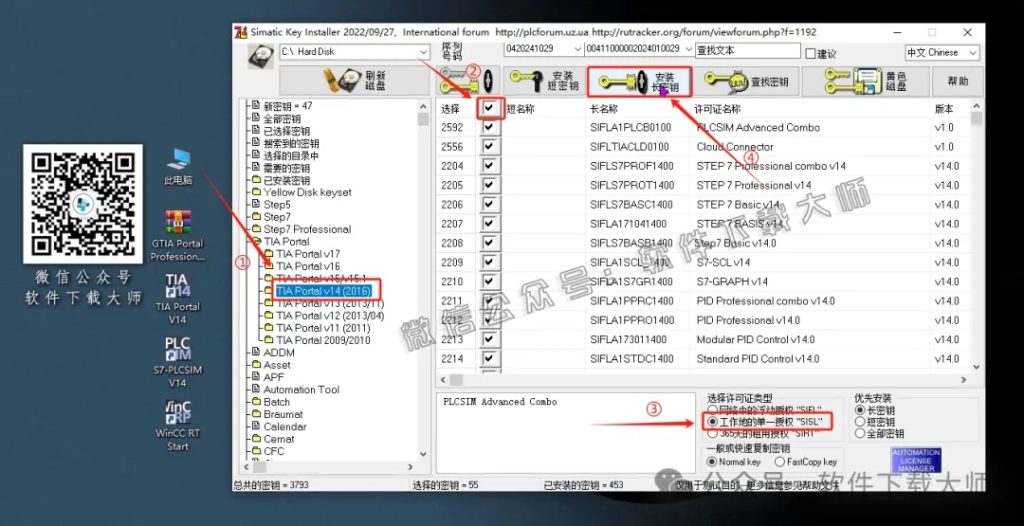Select the 新密钥 = 47 tree item
The image size is (1024, 526).
287,106
